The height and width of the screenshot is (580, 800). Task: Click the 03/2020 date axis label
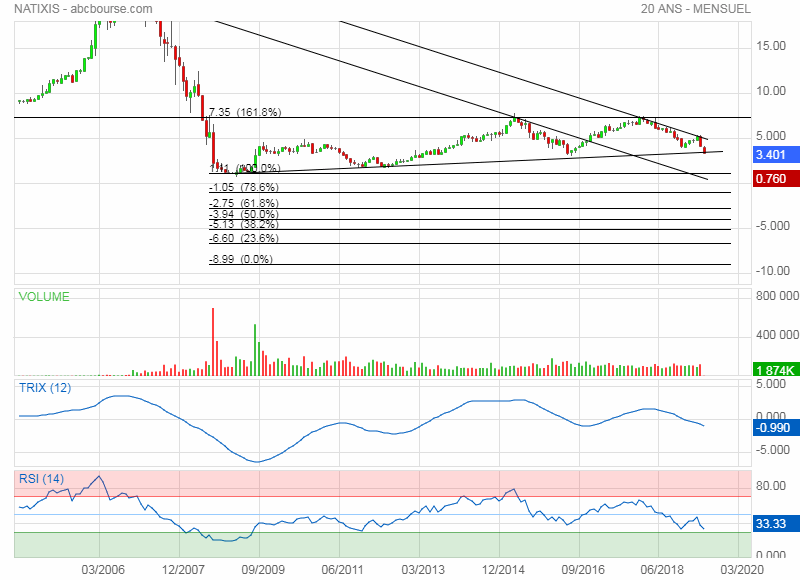tap(742, 569)
